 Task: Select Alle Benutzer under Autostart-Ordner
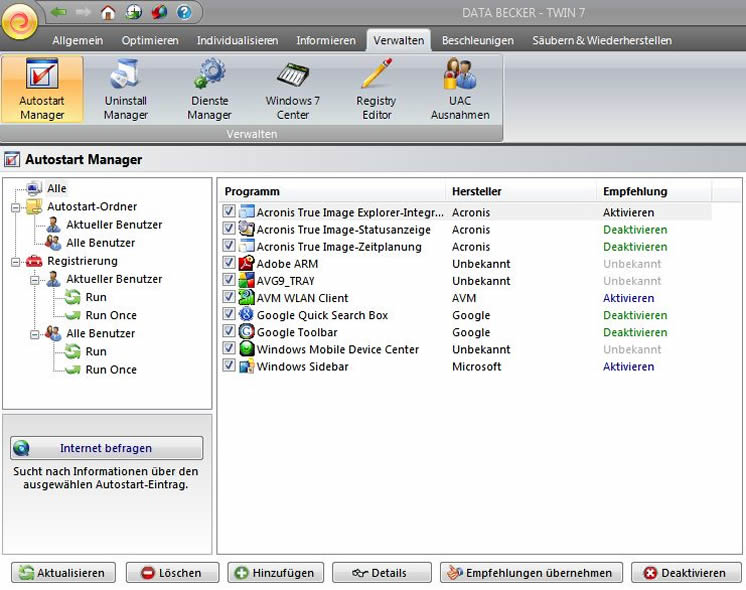[100, 243]
